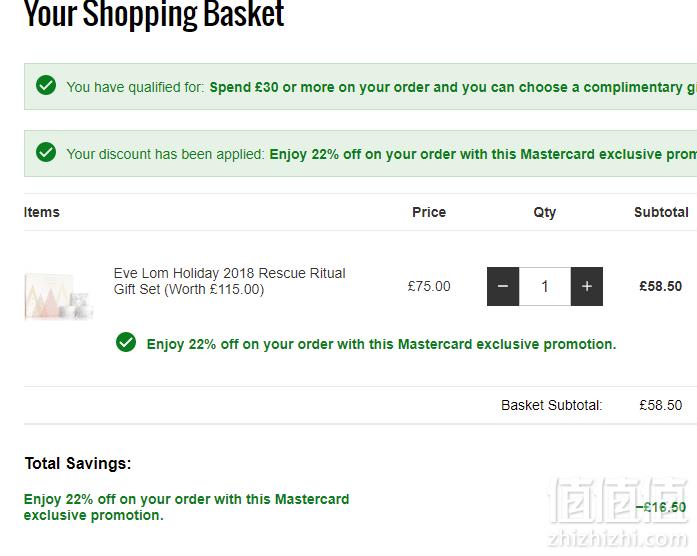The height and width of the screenshot is (556, 697).
Task: Click the Mastercard exclusive promo banner text
Action: tap(483, 154)
